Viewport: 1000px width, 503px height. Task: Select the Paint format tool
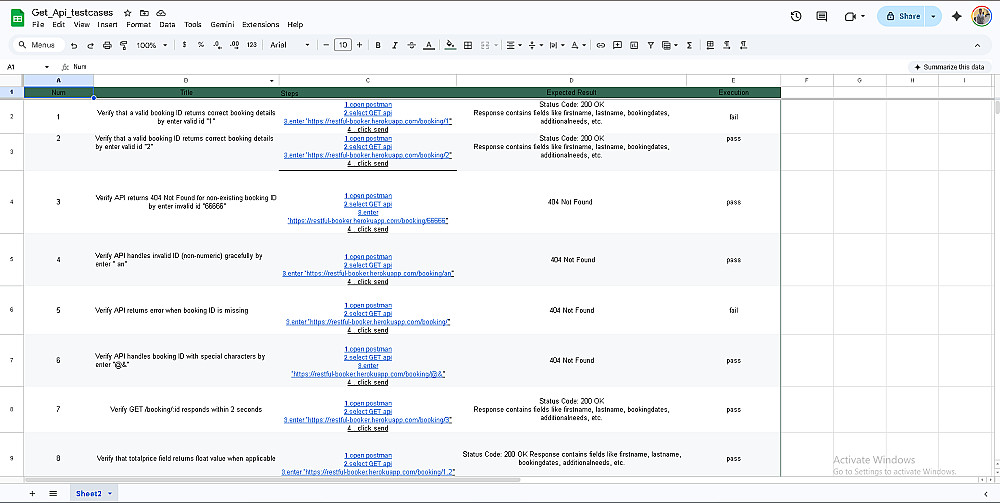pos(123,45)
